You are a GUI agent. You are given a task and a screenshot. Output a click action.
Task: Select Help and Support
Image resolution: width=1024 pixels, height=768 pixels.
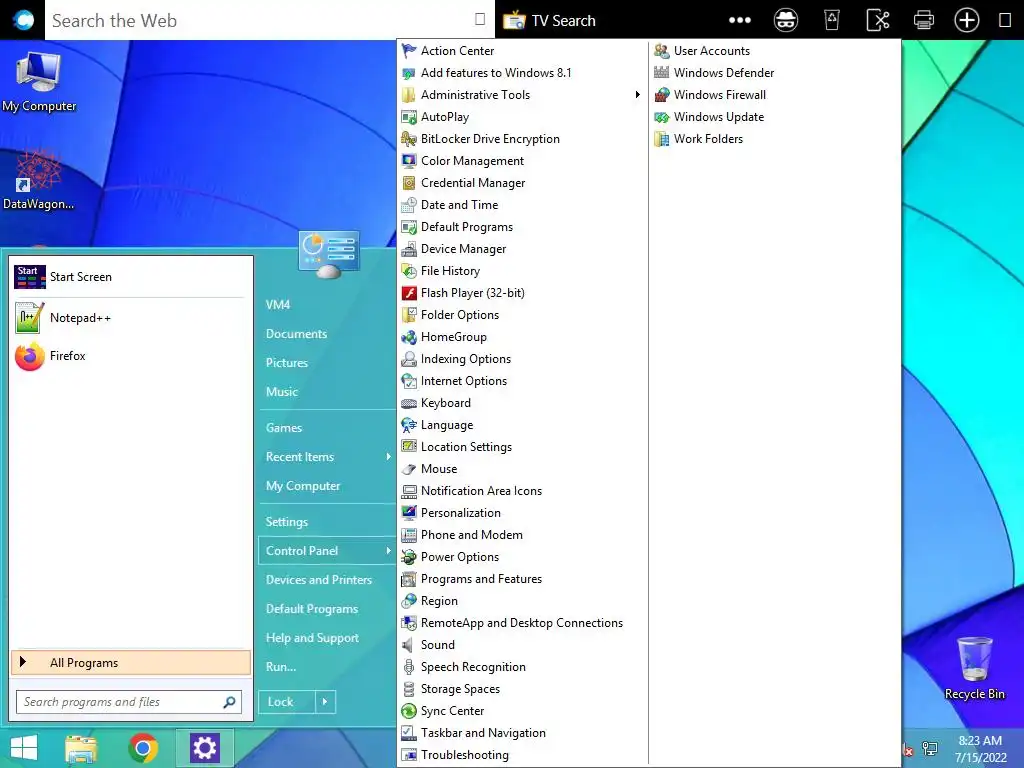coord(312,638)
